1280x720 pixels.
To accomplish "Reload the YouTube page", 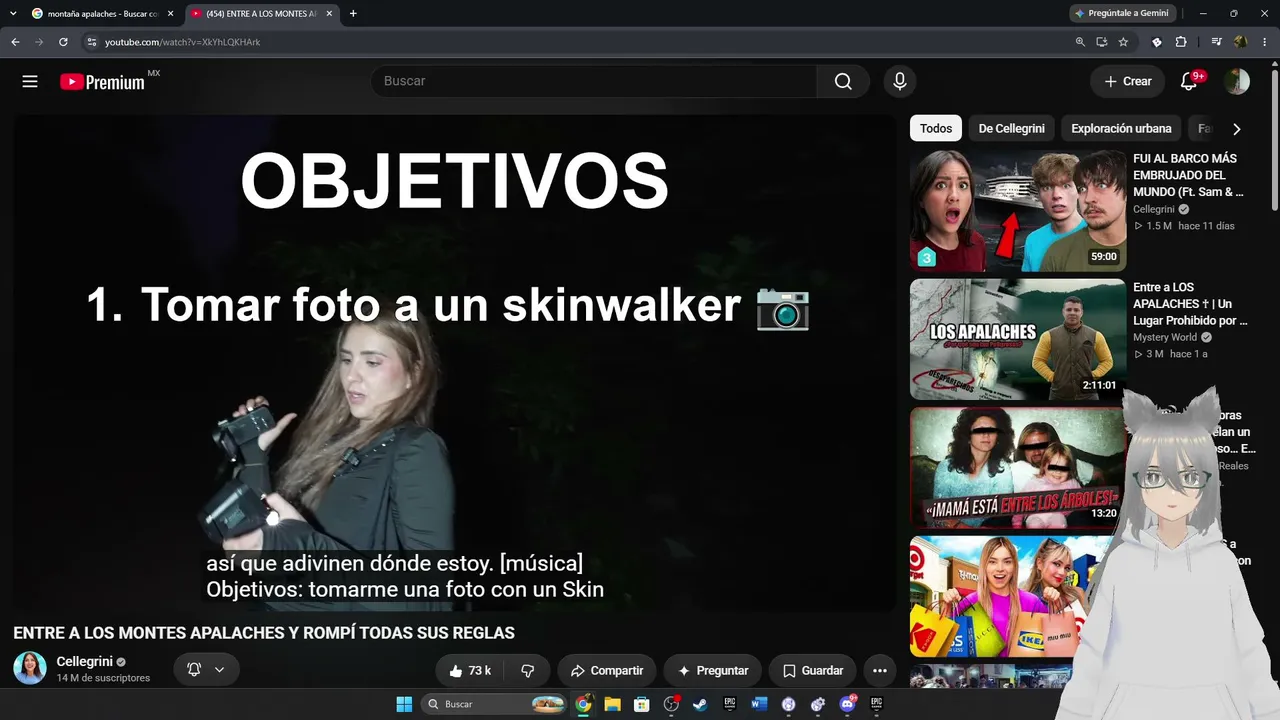I will [x=63, y=42].
